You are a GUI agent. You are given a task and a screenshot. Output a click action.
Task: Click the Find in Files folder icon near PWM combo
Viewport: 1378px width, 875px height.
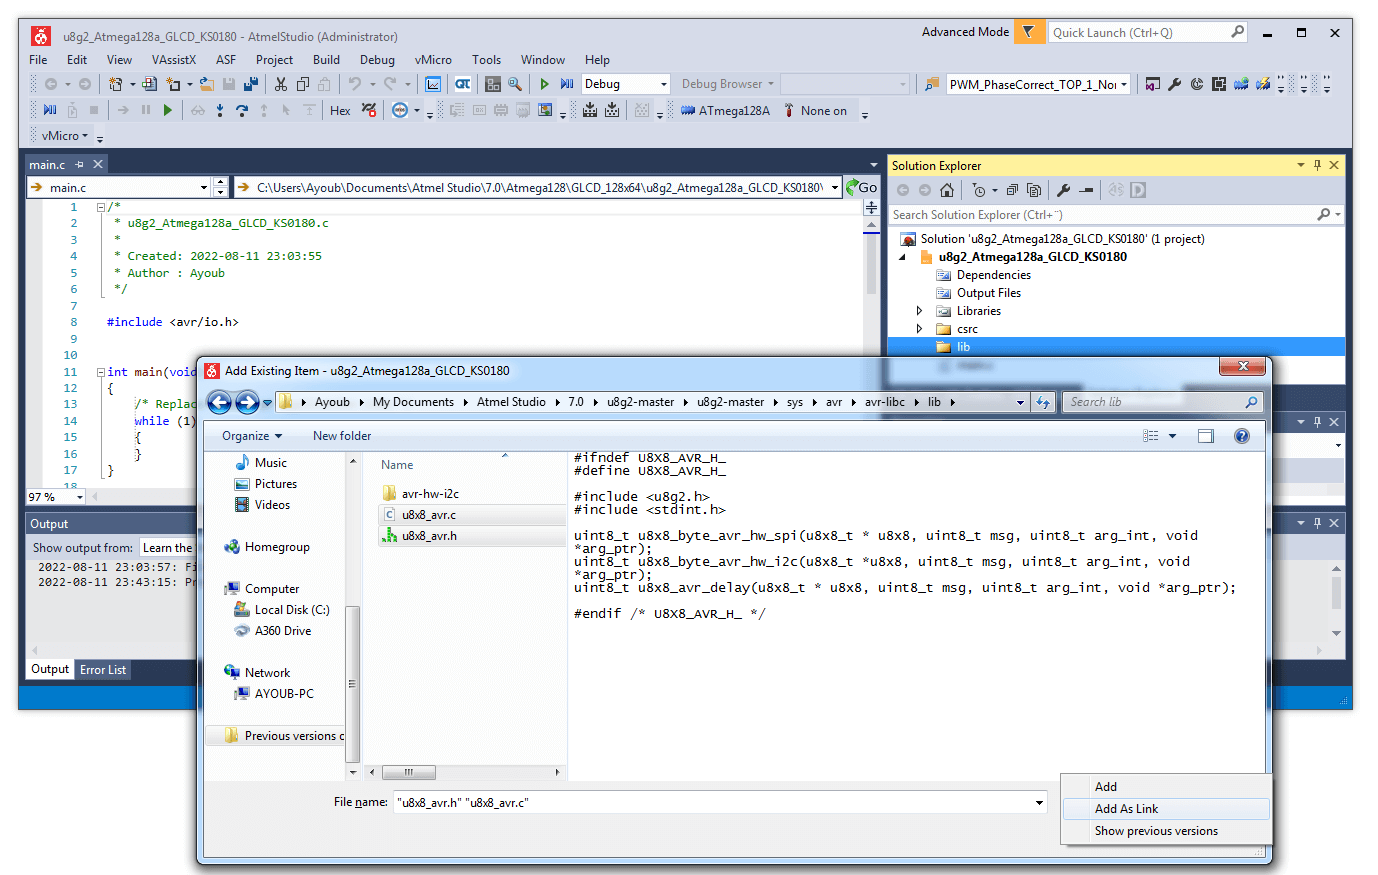(x=932, y=84)
